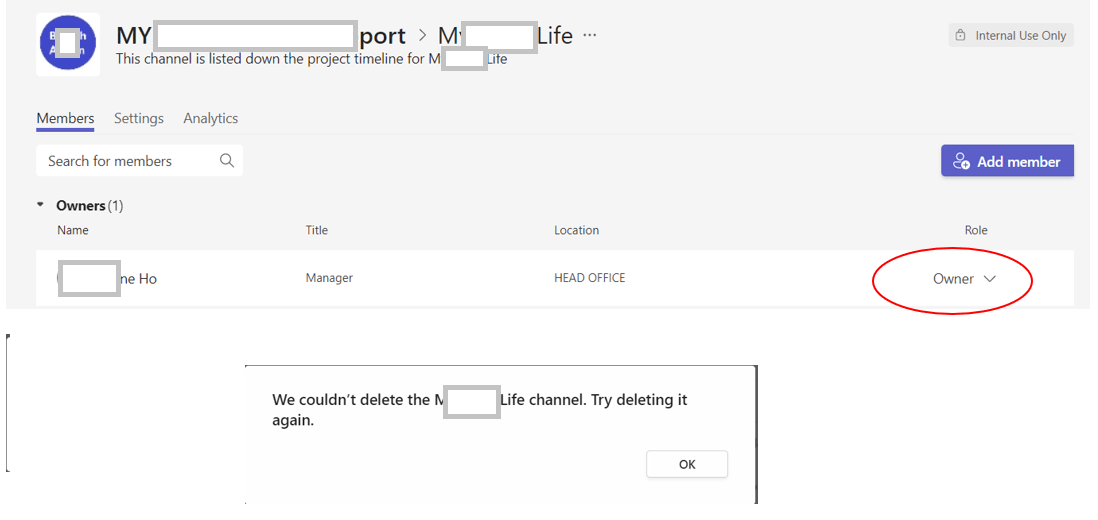Image resolution: width=1098 pixels, height=520 pixels.
Task: Open the Members tab
Action: click(65, 118)
